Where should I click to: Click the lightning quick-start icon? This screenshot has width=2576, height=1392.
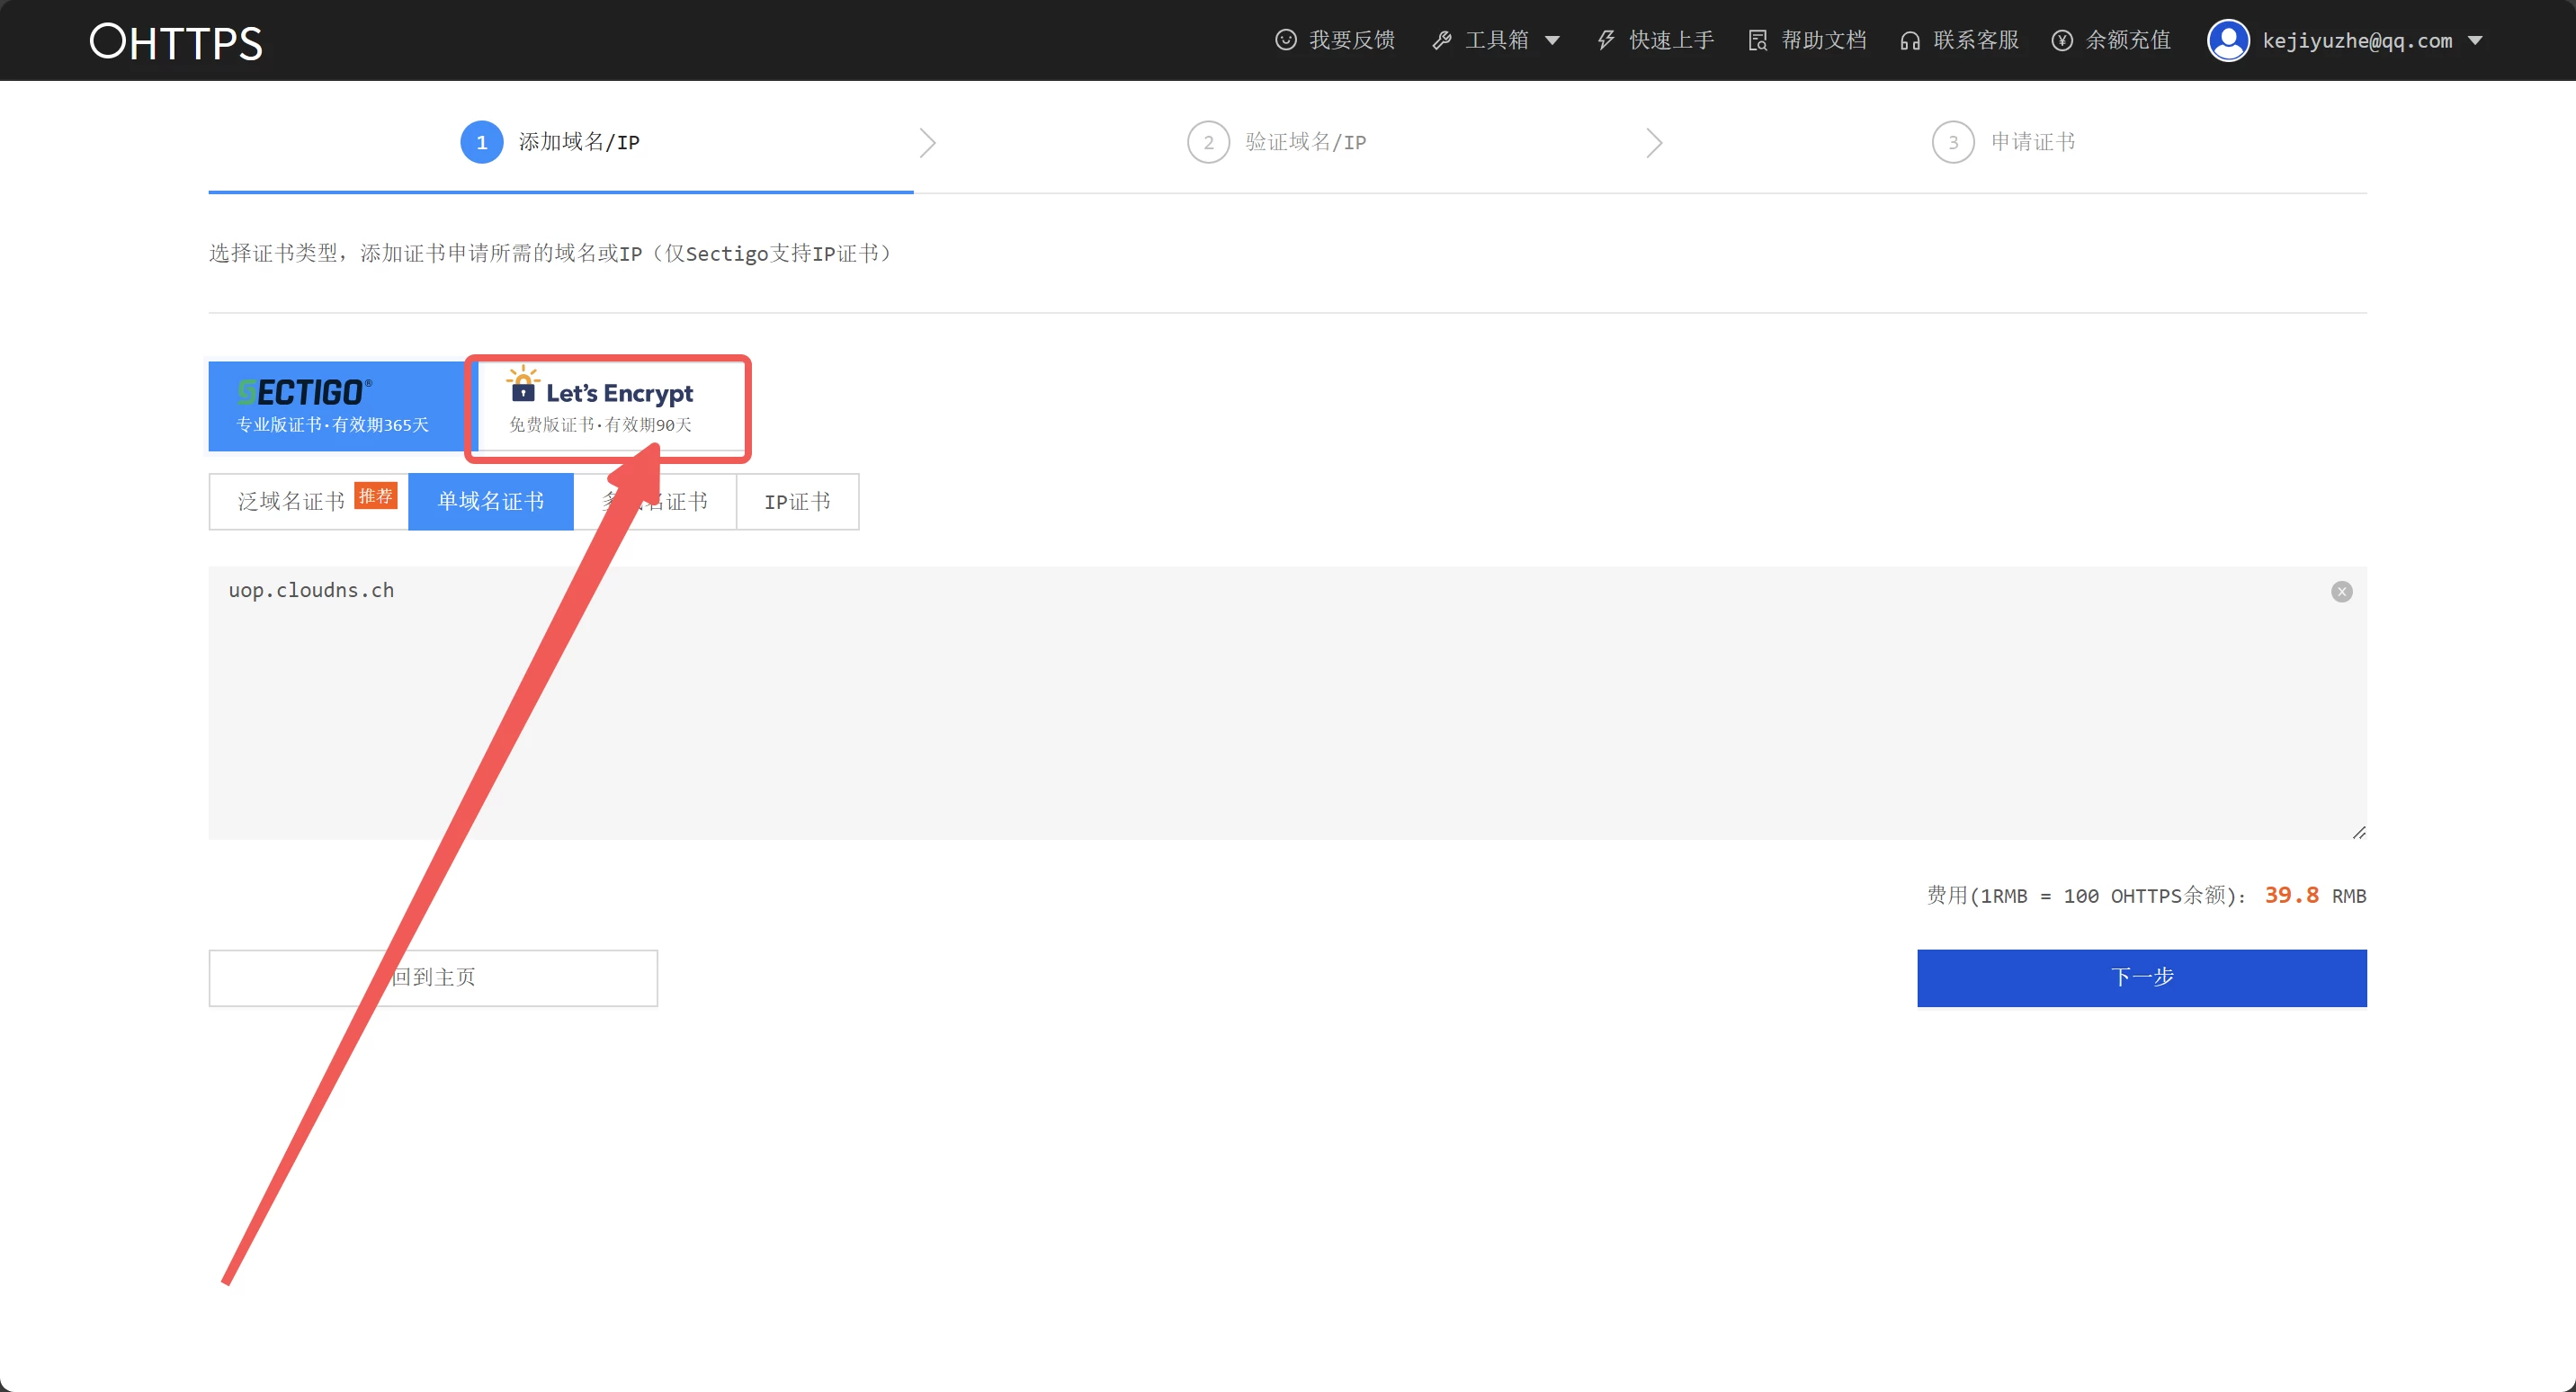click(1605, 40)
